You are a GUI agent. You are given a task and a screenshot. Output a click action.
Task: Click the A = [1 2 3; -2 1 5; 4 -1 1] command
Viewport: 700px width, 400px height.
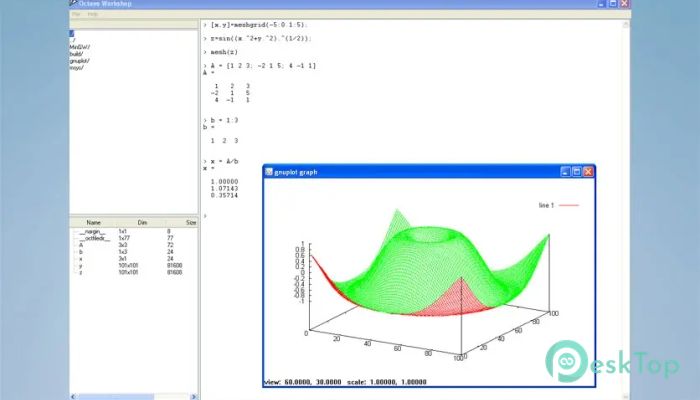pyautogui.click(x=259, y=66)
